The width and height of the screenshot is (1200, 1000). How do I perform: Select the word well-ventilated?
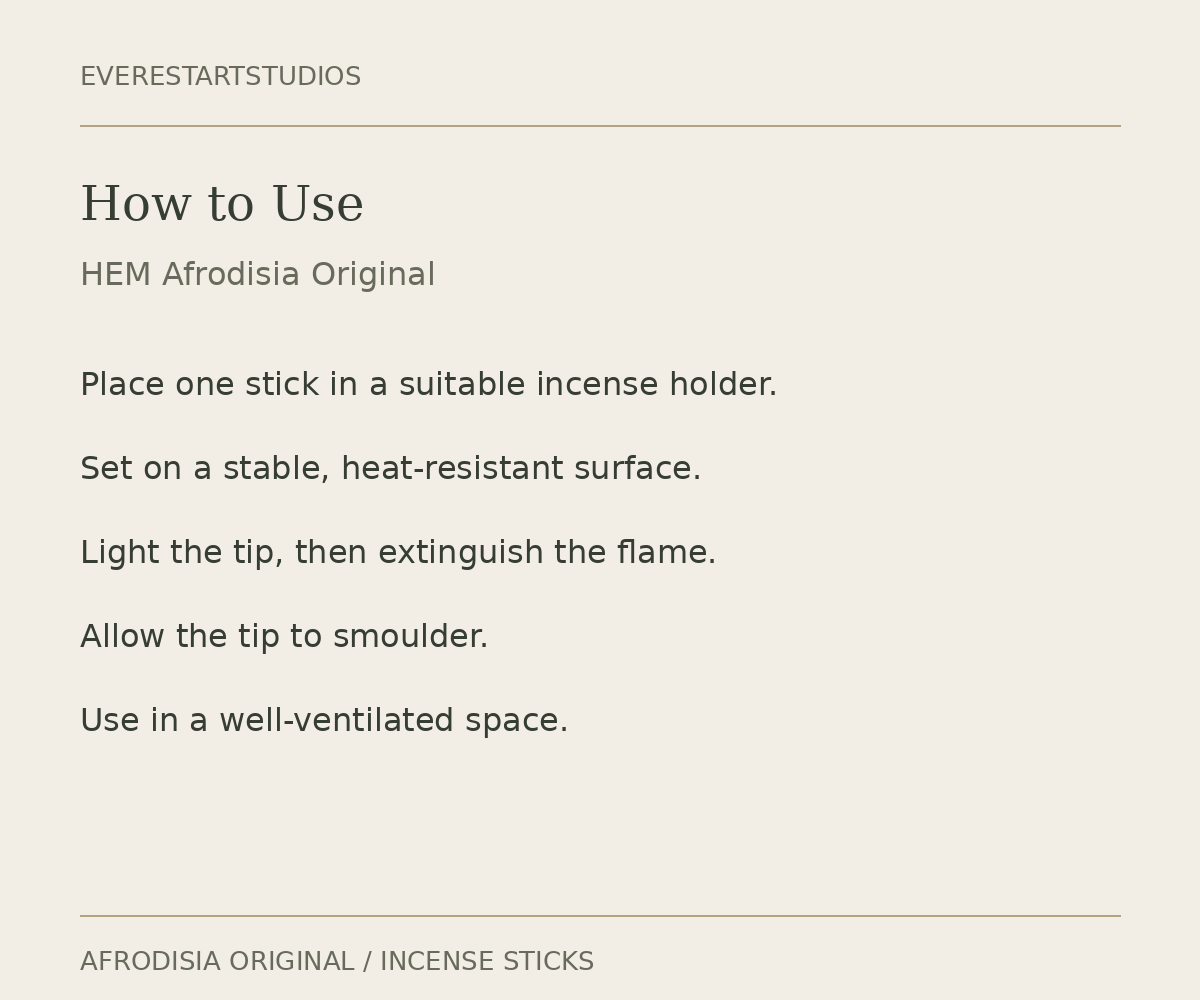337,721
